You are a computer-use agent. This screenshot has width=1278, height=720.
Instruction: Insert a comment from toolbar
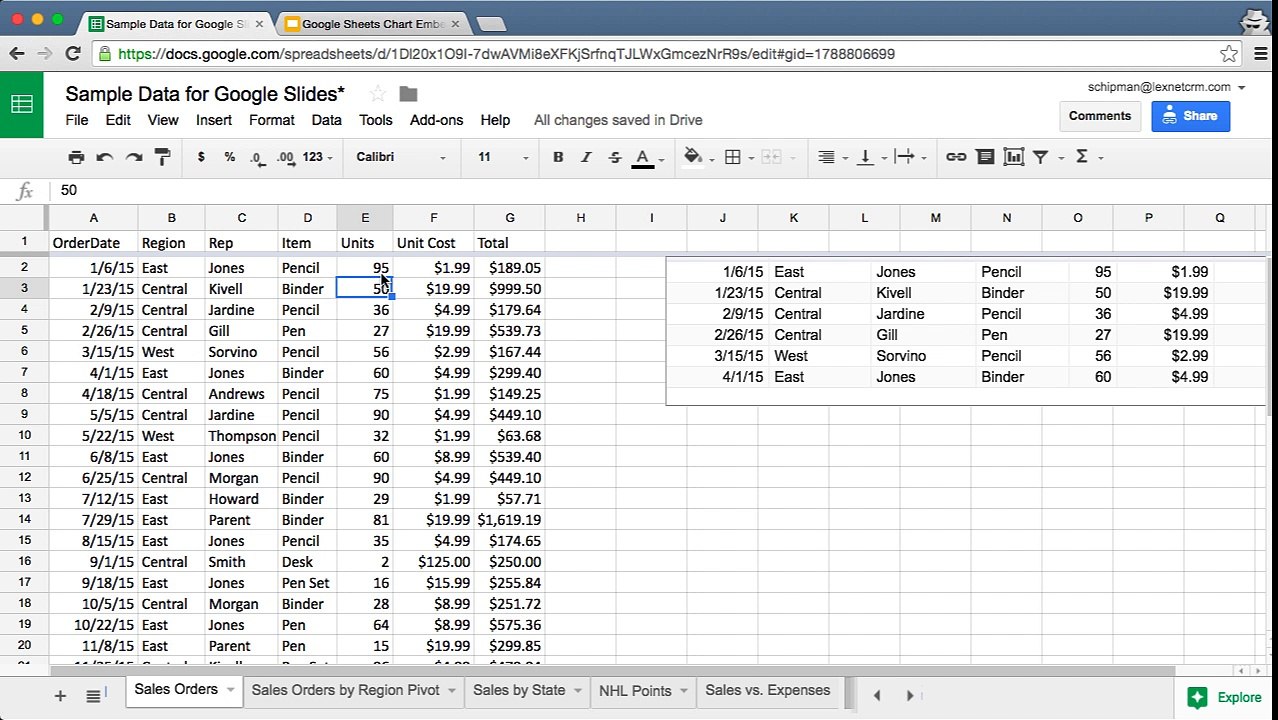985,157
